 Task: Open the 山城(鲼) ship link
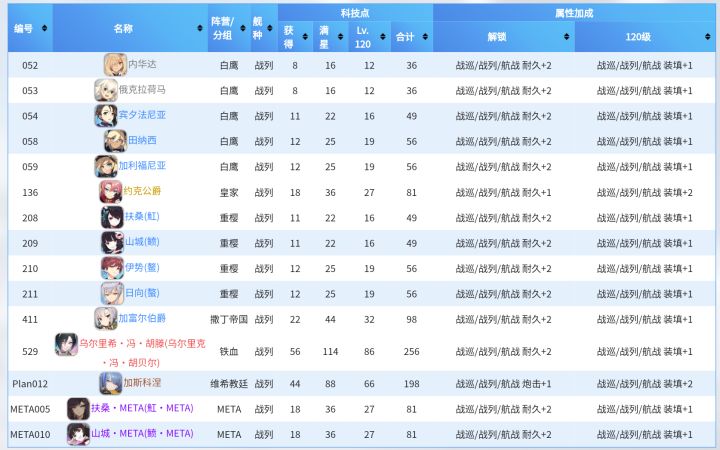click(x=142, y=241)
